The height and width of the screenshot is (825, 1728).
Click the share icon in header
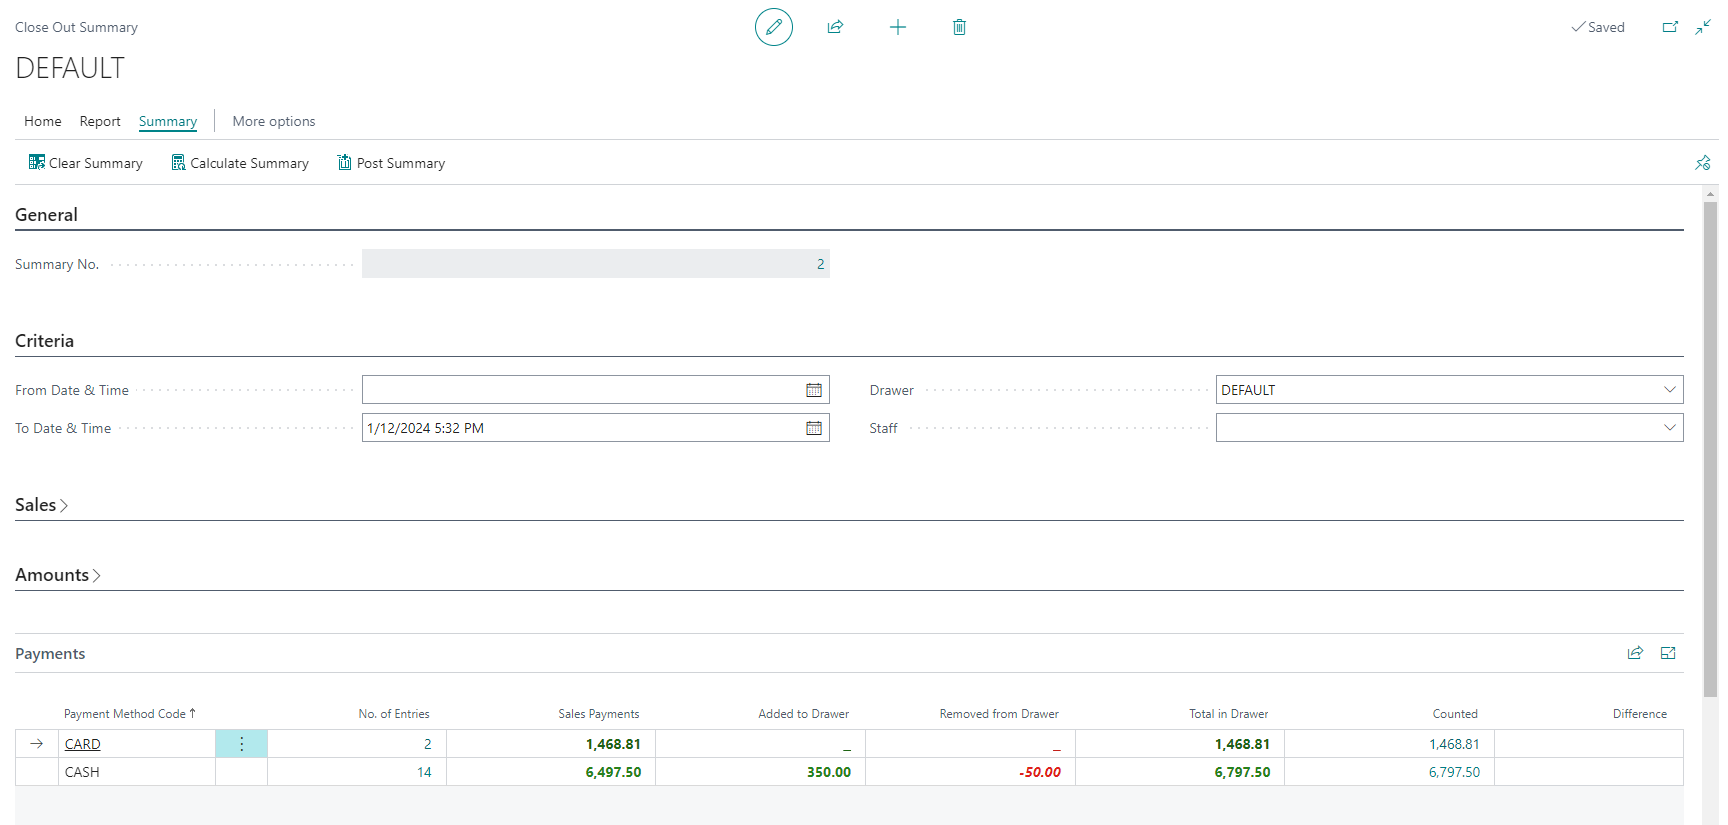[835, 27]
